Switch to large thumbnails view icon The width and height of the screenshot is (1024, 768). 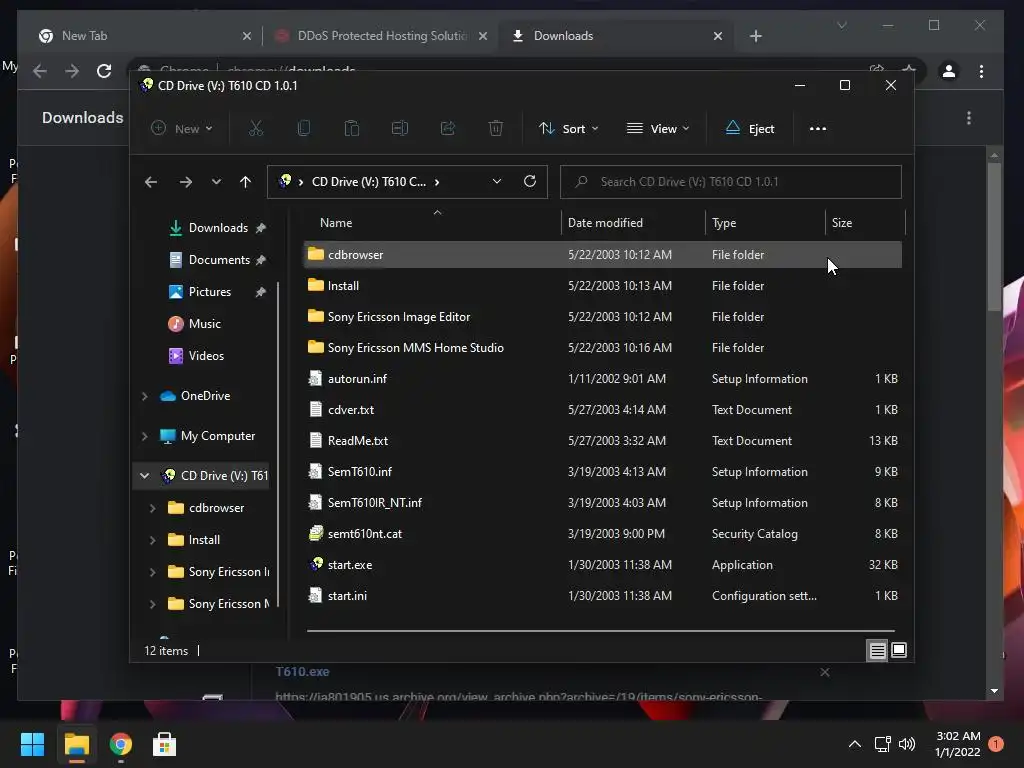pos(899,650)
